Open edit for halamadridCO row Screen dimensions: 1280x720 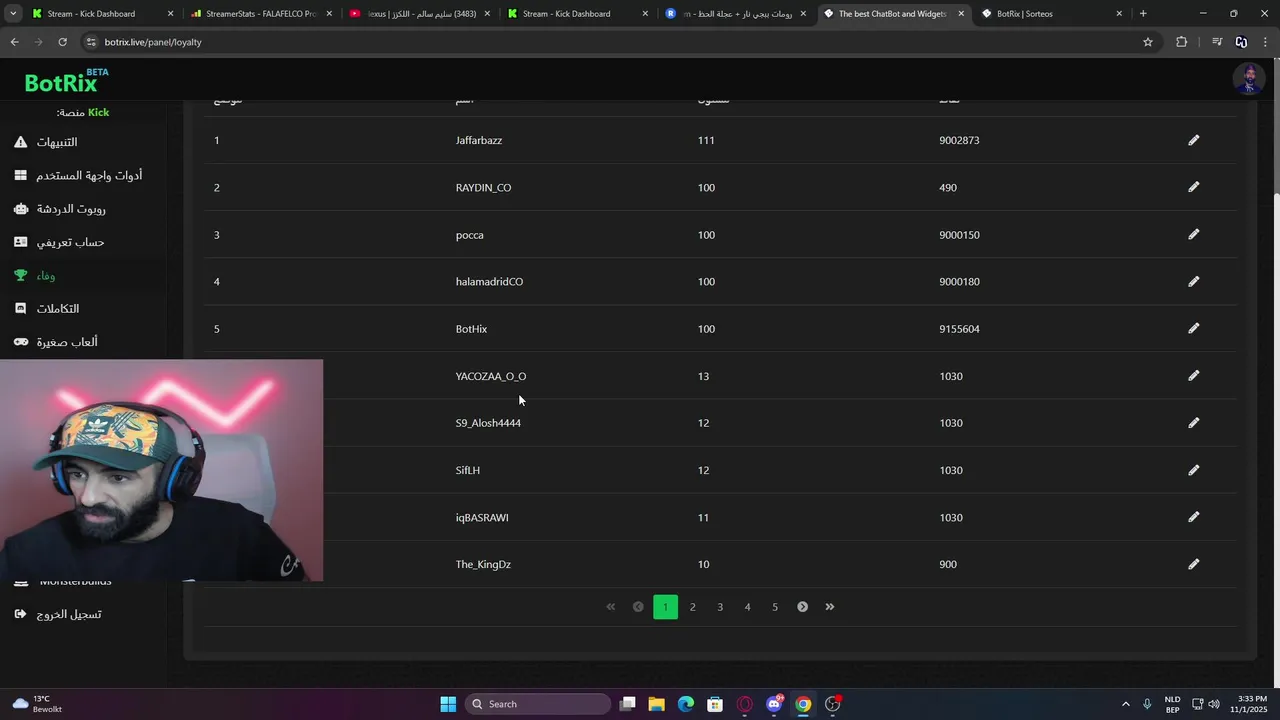[1193, 281]
